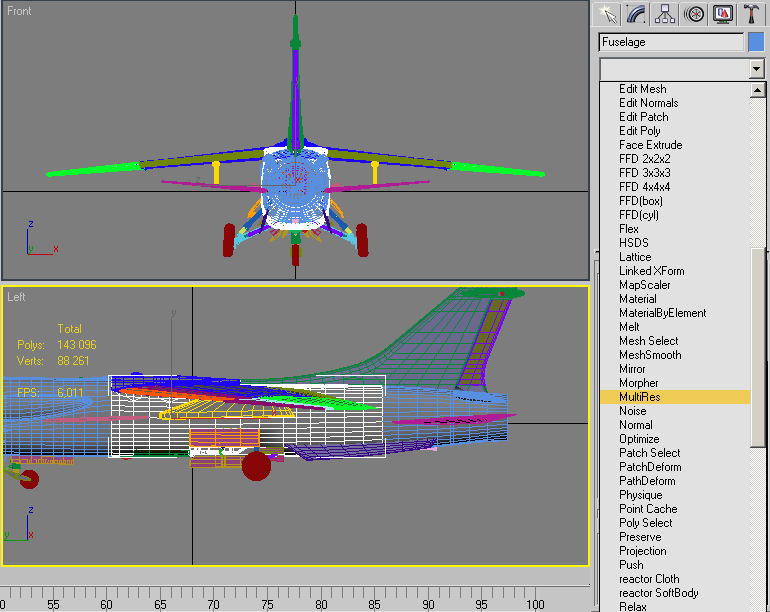Select FFD 2x2x2 from list
This screenshot has width=770, height=612.
pyautogui.click(x=645, y=159)
